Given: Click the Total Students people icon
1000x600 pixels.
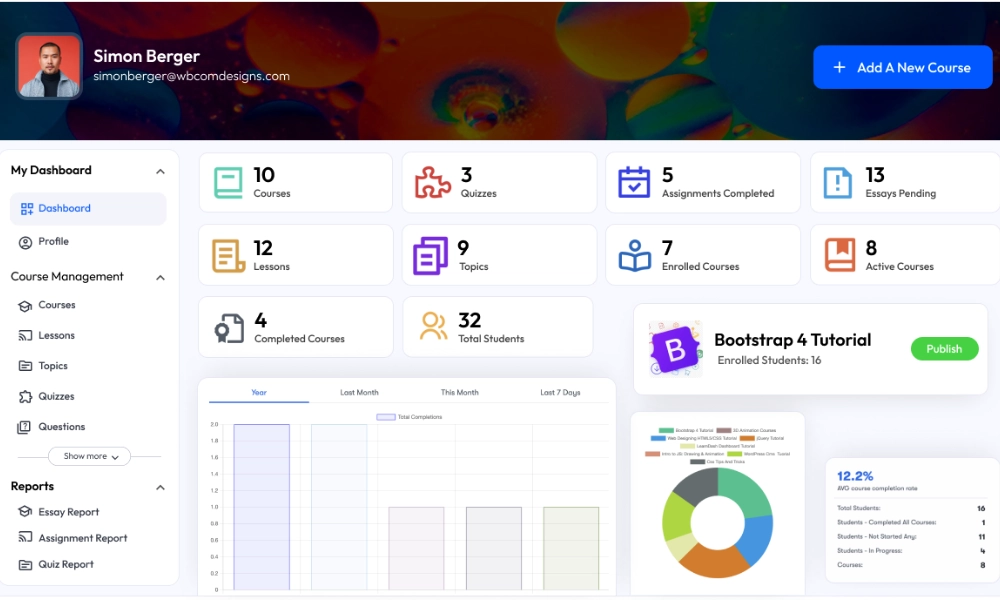Looking at the screenshot, I should click(433, 327).
